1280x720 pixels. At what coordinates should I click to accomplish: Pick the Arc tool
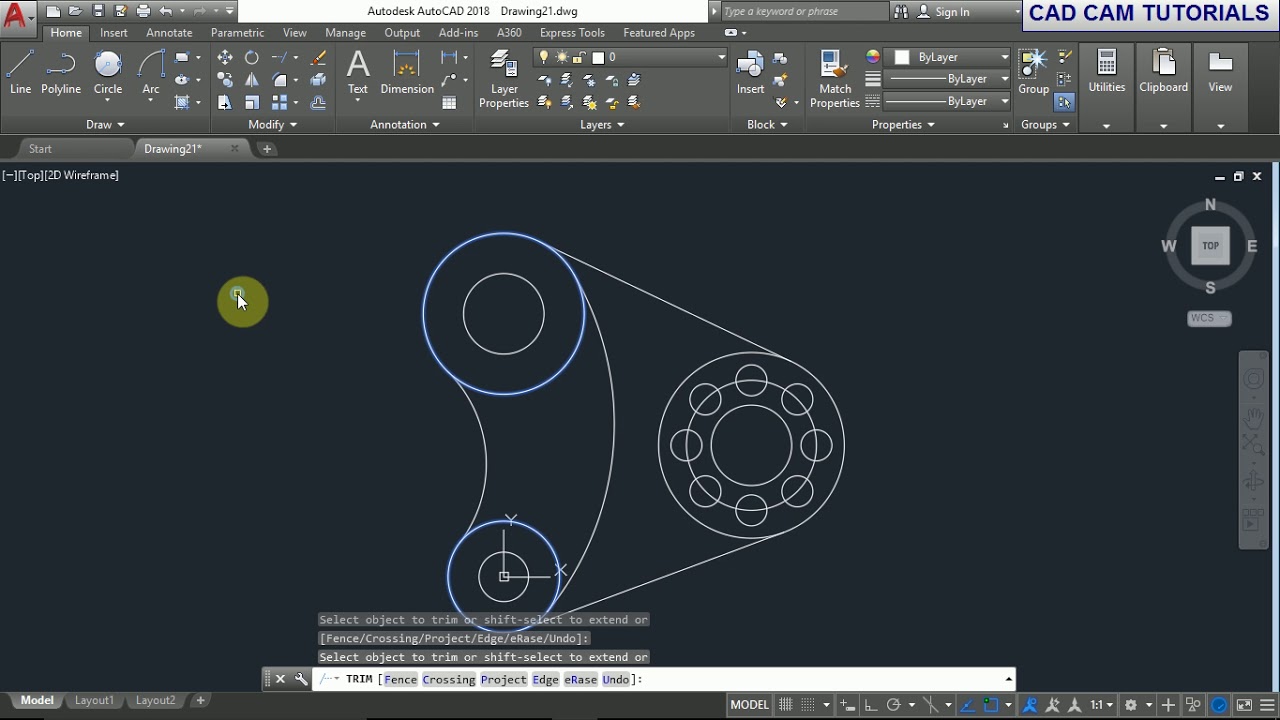point(151,73)
